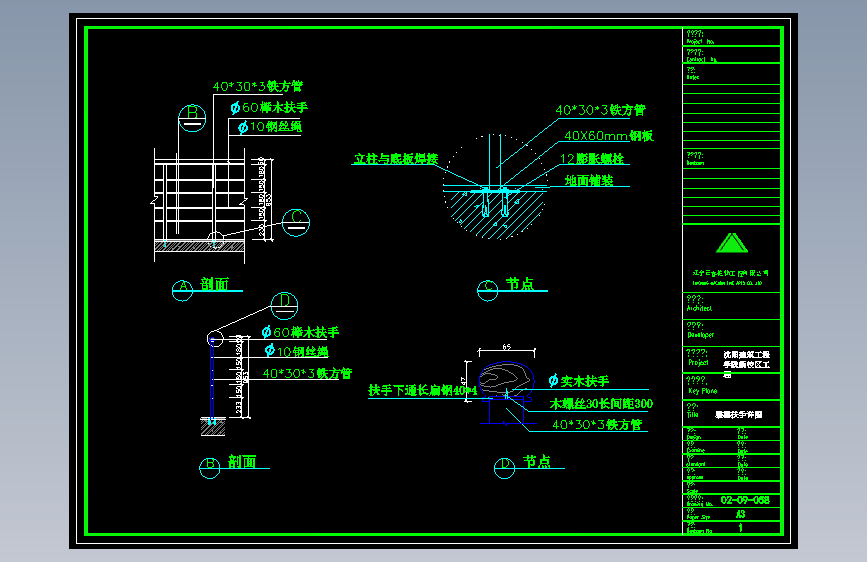Viewport: 867px width, 562px height.
Task: Select Φ60榉木扶手 label in section A
Action: (269, 107)
